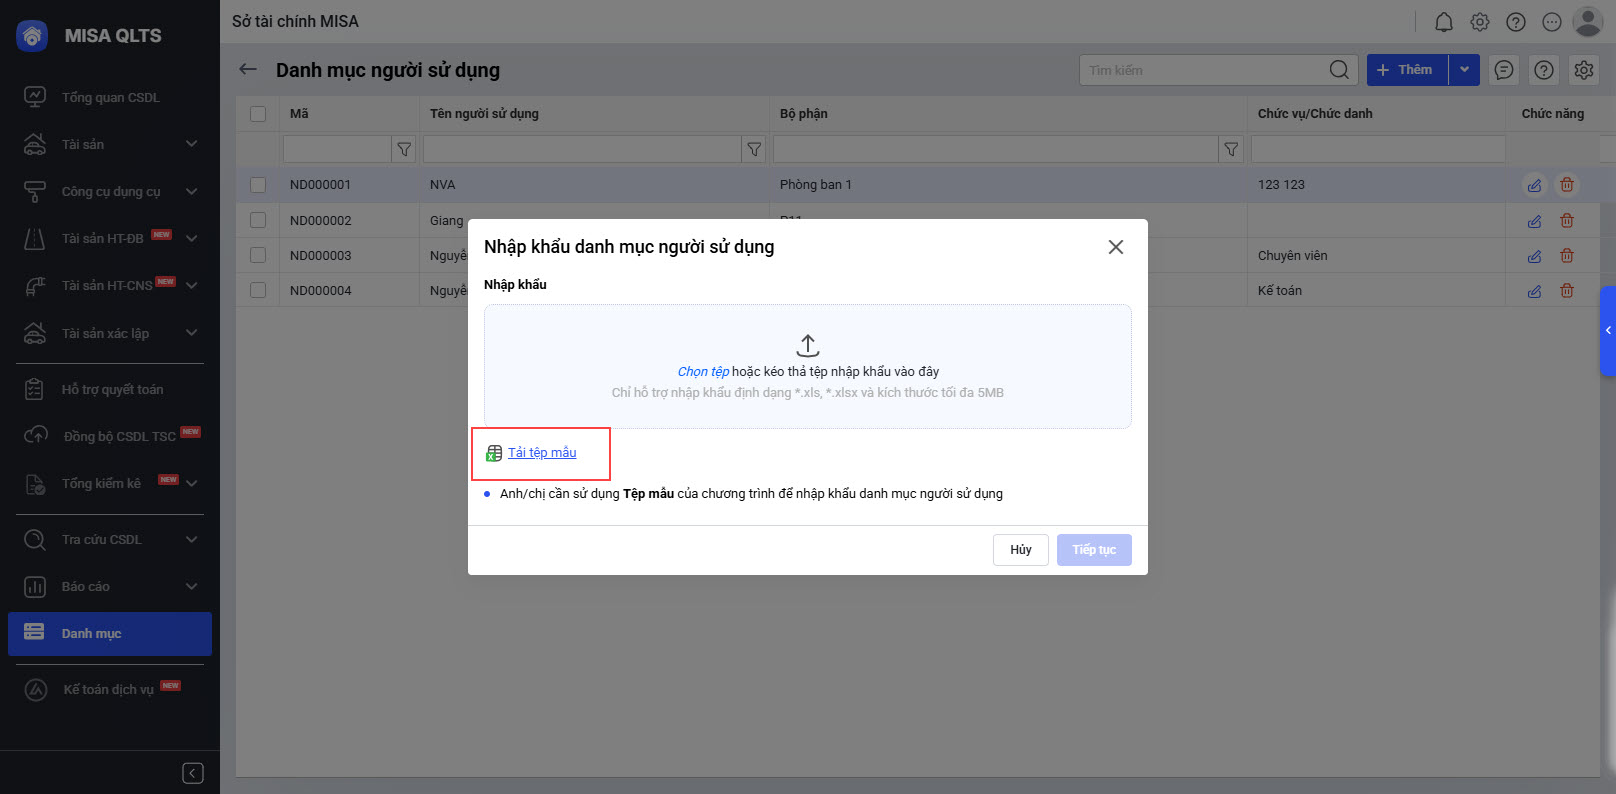The height and width of the screenshot is (794, 1616).
Task: Select the checkbox for ND000003
Action: (258, 255)
